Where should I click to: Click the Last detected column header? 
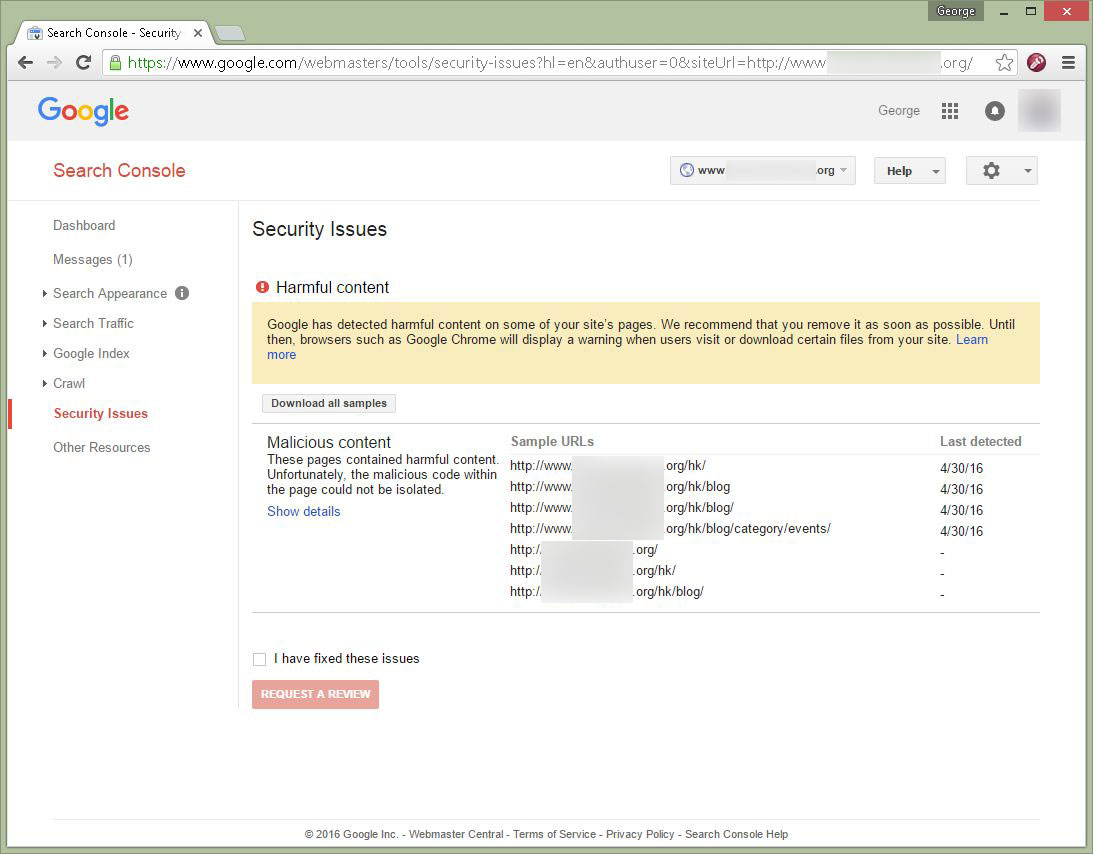[x=981, y=442]
